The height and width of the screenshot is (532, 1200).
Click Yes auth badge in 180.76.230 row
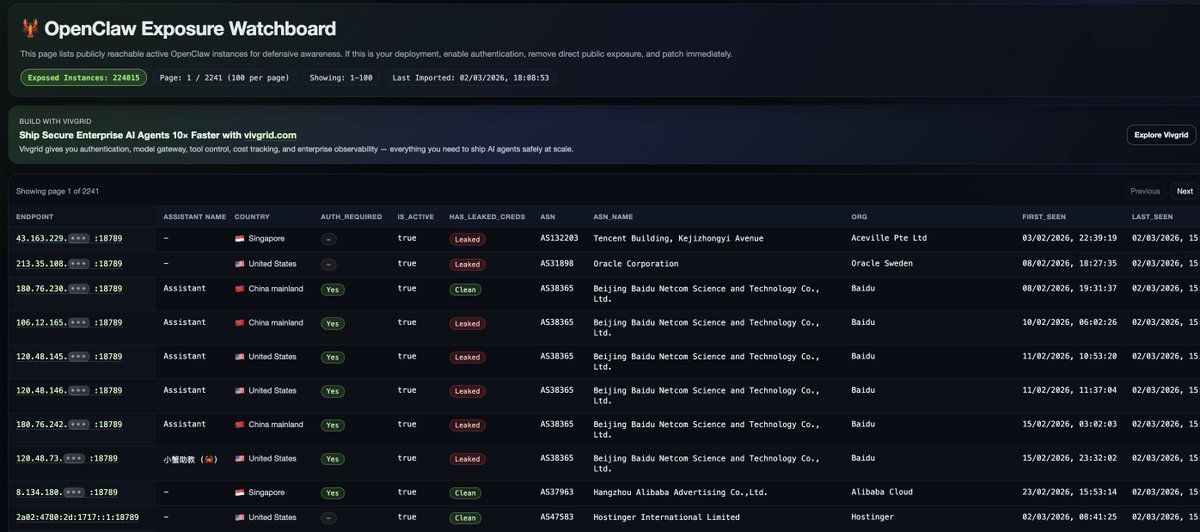point(332,290)
